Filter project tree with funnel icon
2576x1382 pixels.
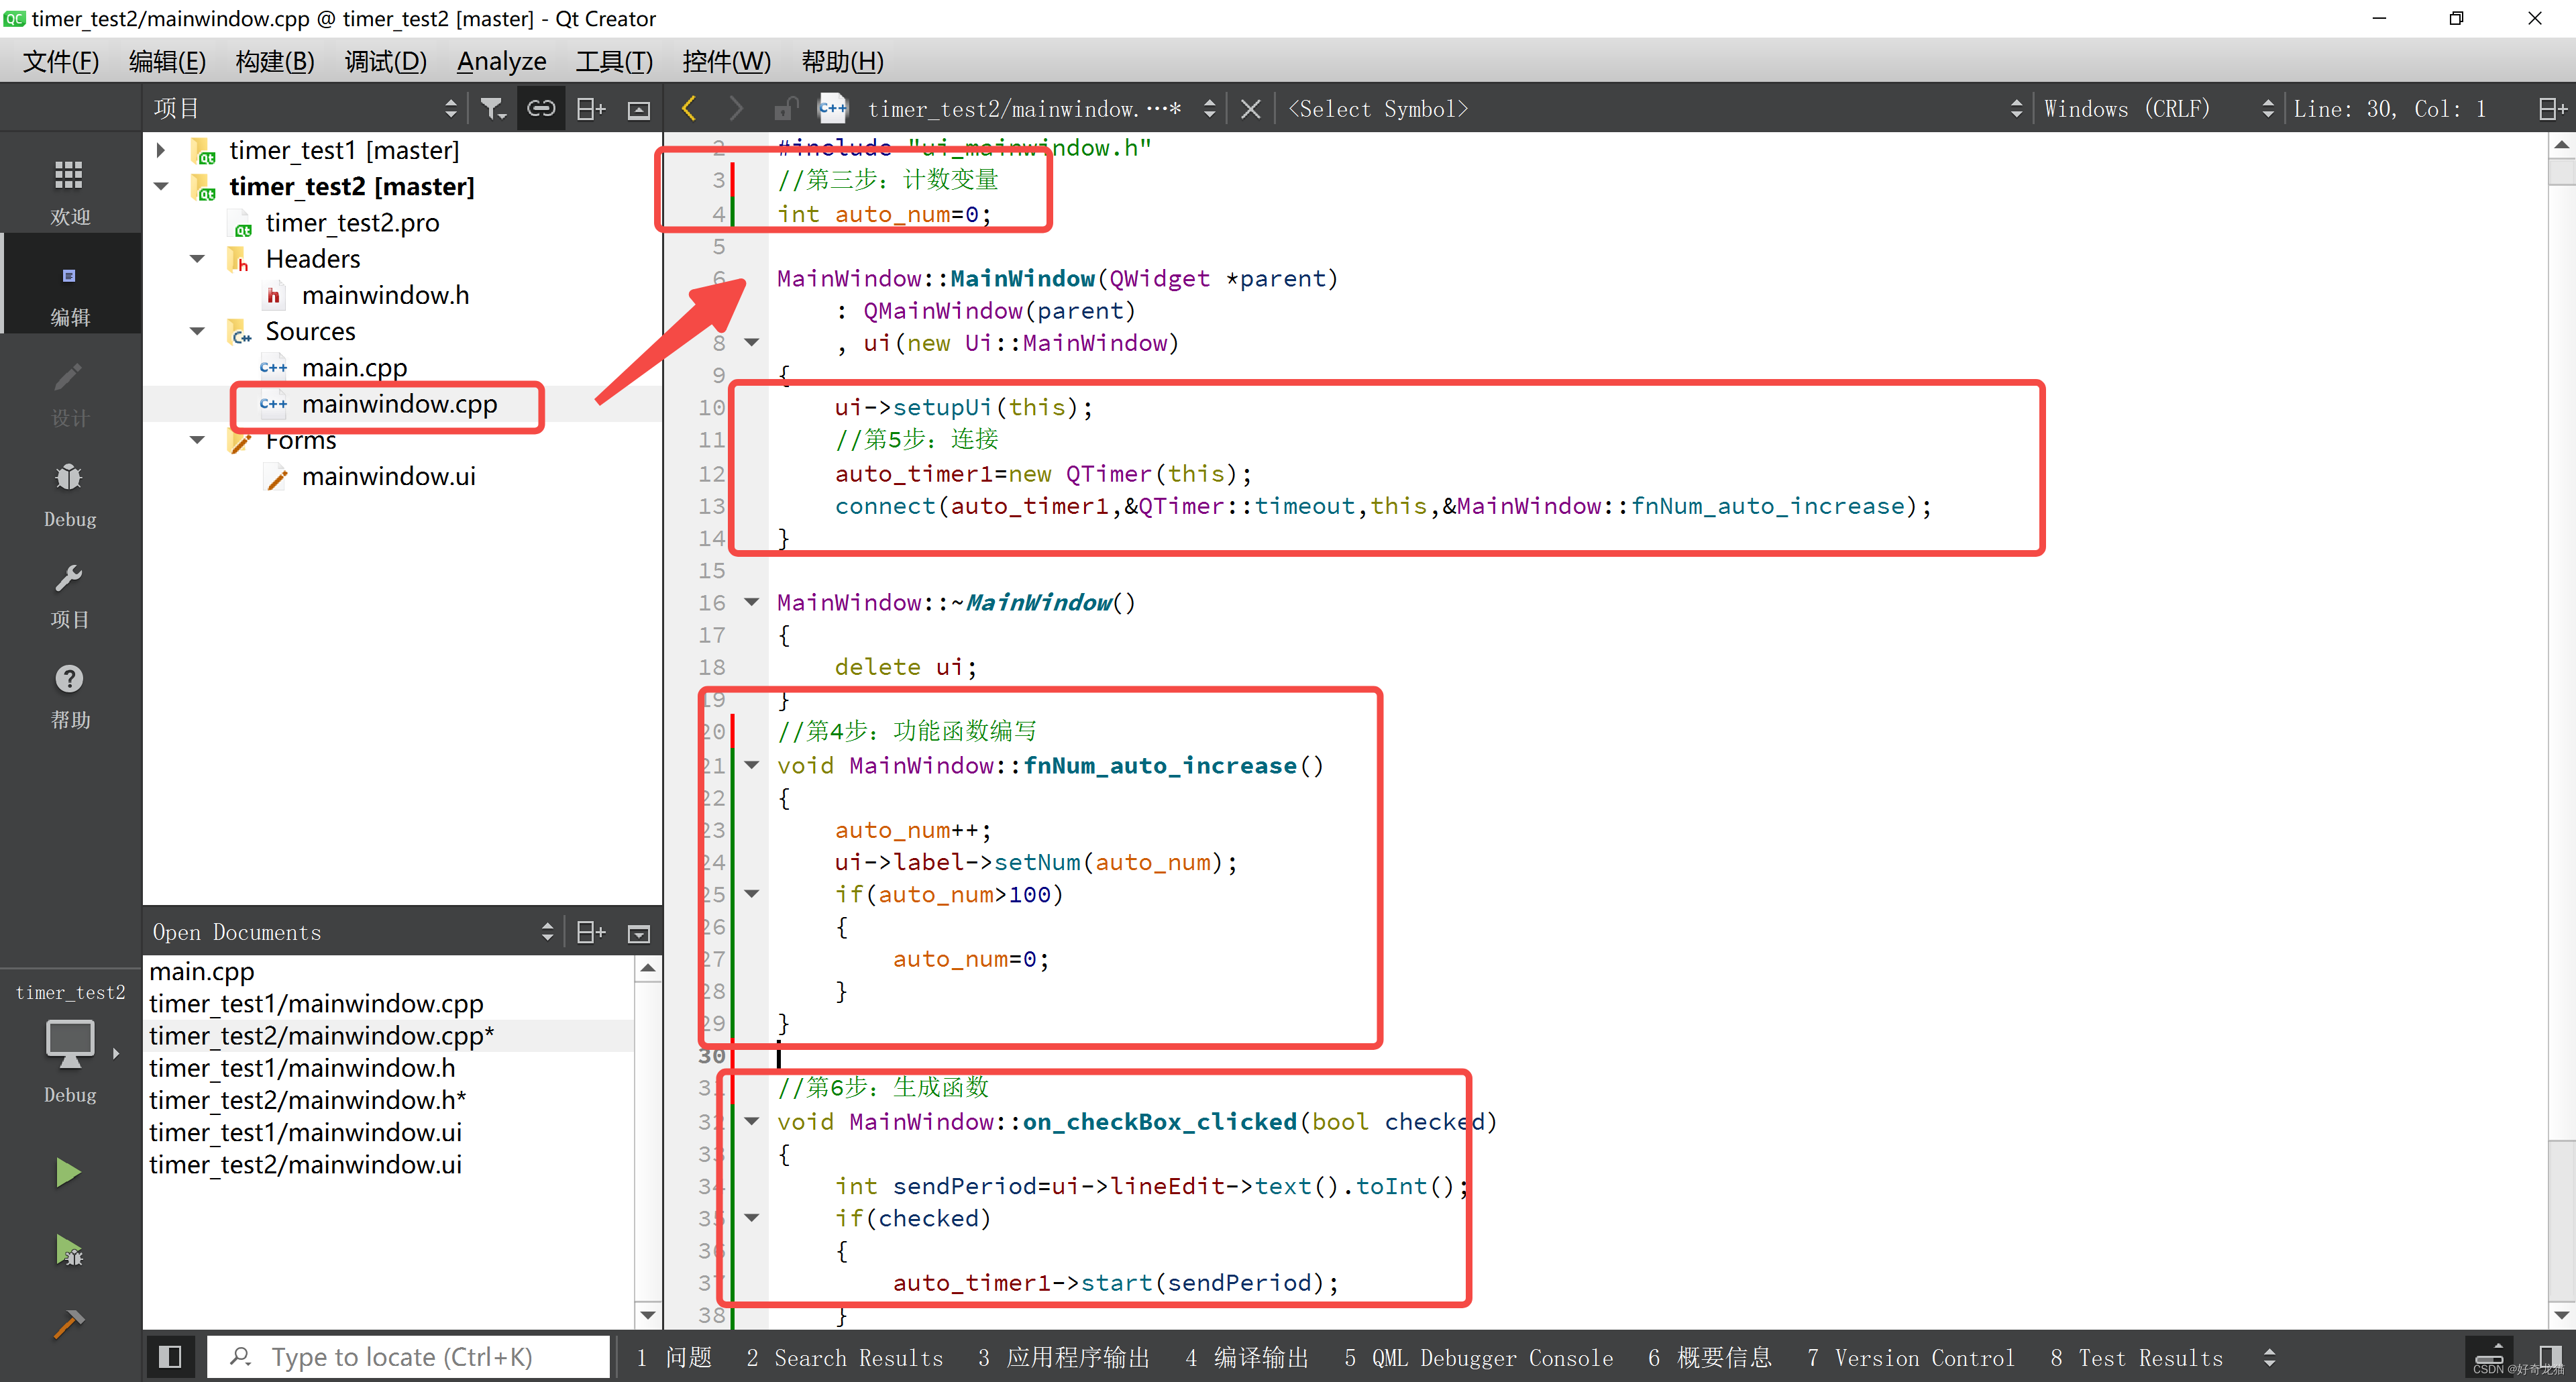[492, 109]
